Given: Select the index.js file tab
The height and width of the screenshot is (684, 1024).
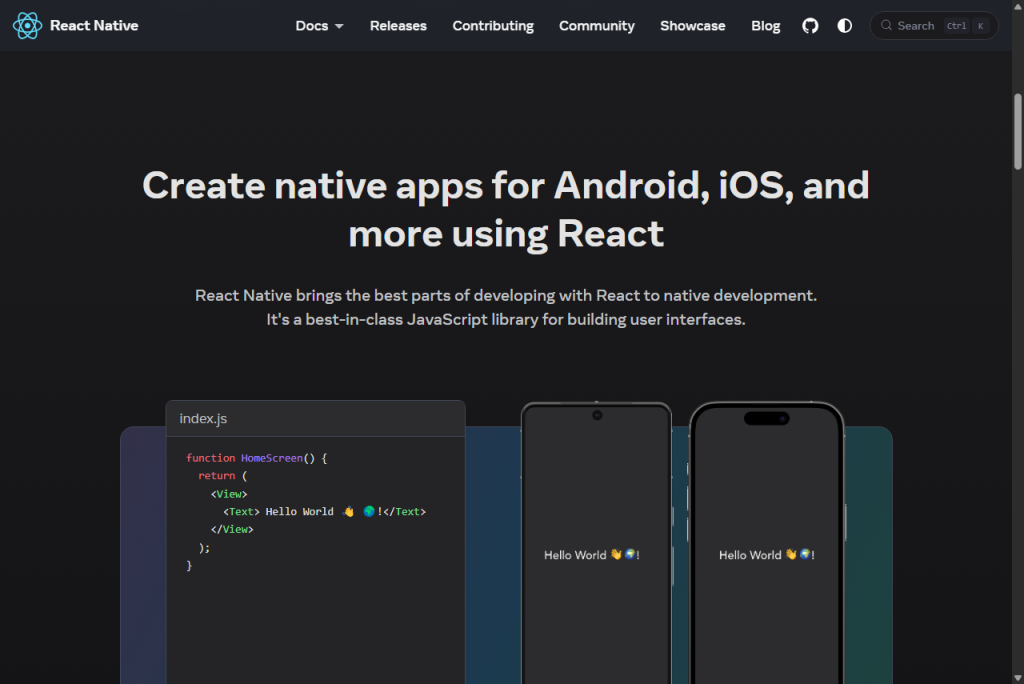Looking at the screenshot, I should pyautogui.click(x=203, y=419).
